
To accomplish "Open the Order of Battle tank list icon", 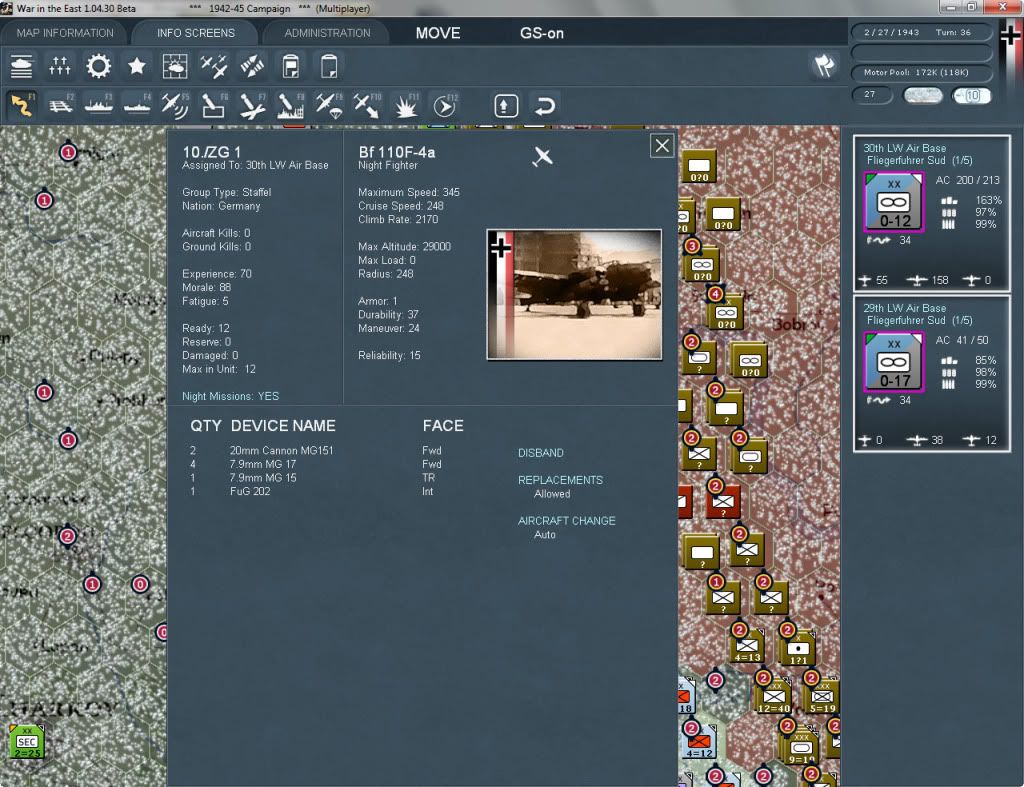I will (x=22, y=66).
